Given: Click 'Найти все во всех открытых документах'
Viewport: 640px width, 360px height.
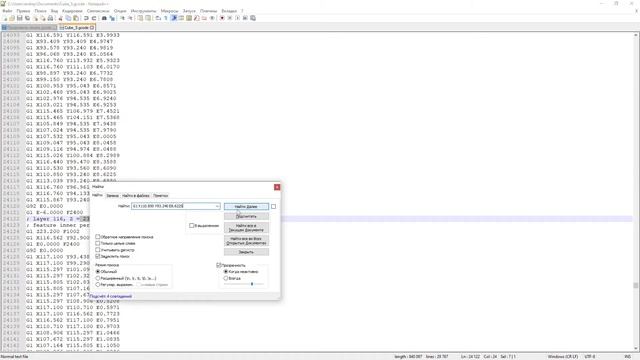Looking at the screenshot, I should (x=246, y=241).
